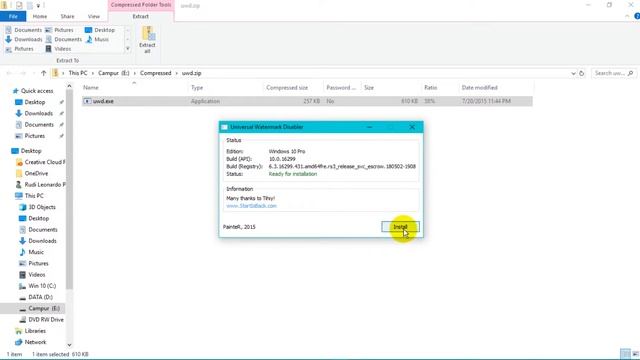The height and width of the screenshot is (360, 640).
Task: Switch to the Share ribbon tab
Action: pyautogui.click(x=67, y=16)
